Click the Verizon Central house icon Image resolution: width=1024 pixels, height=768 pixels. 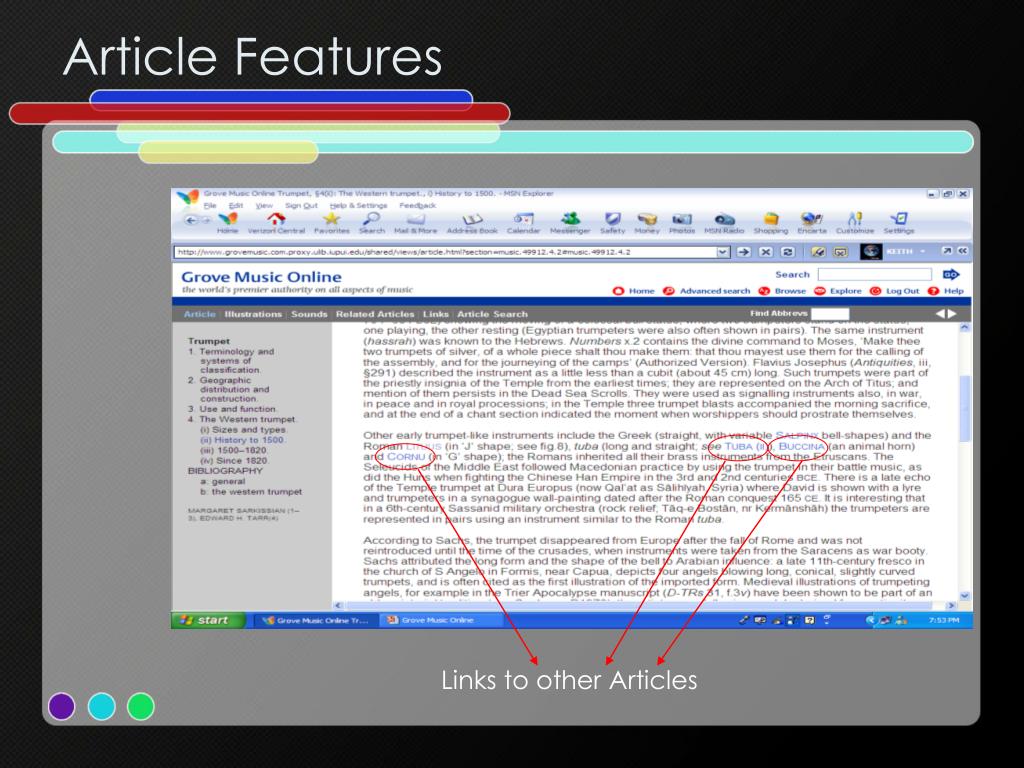[x=276, y=219]
